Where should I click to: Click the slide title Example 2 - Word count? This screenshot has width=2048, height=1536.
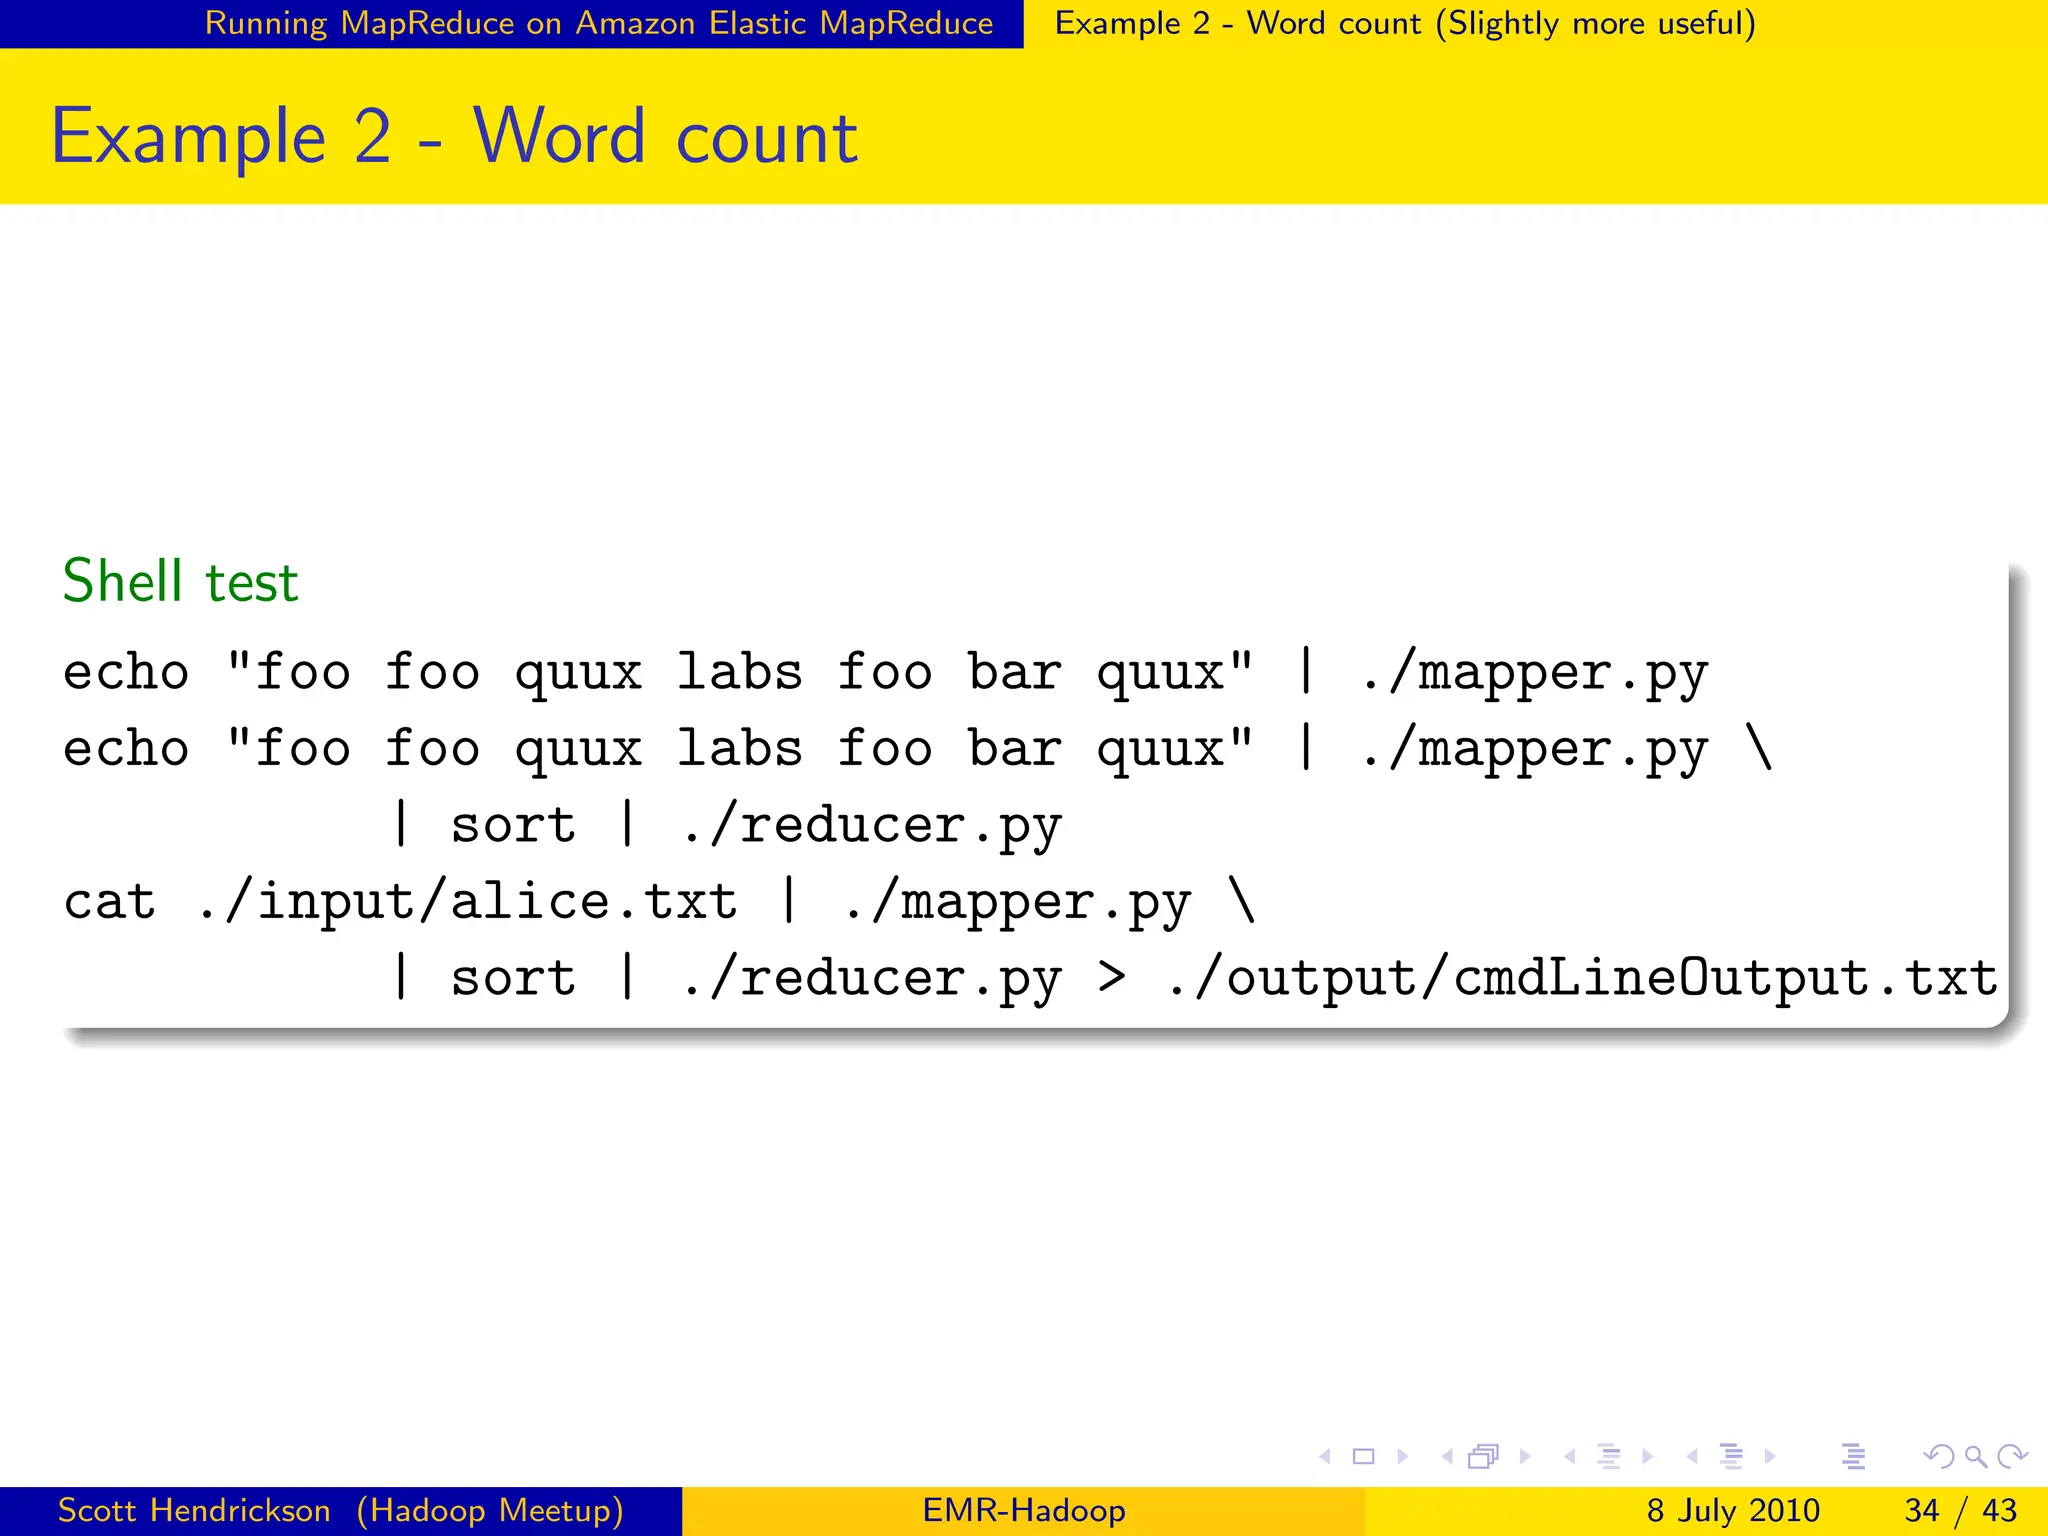pyautogui.click(x=454, y=137)
